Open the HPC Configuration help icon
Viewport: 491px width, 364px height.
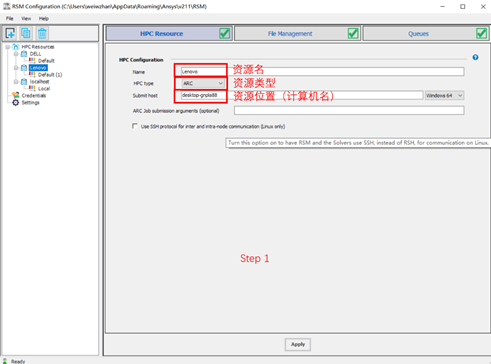475,57
